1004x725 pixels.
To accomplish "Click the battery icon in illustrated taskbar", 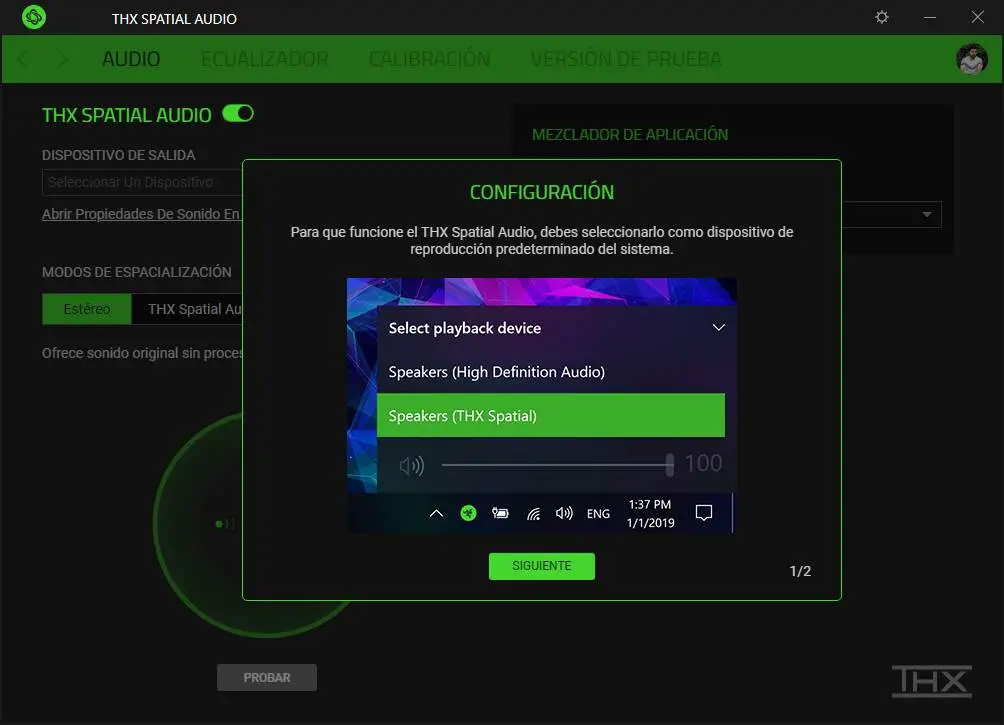I will click(500, 513).
